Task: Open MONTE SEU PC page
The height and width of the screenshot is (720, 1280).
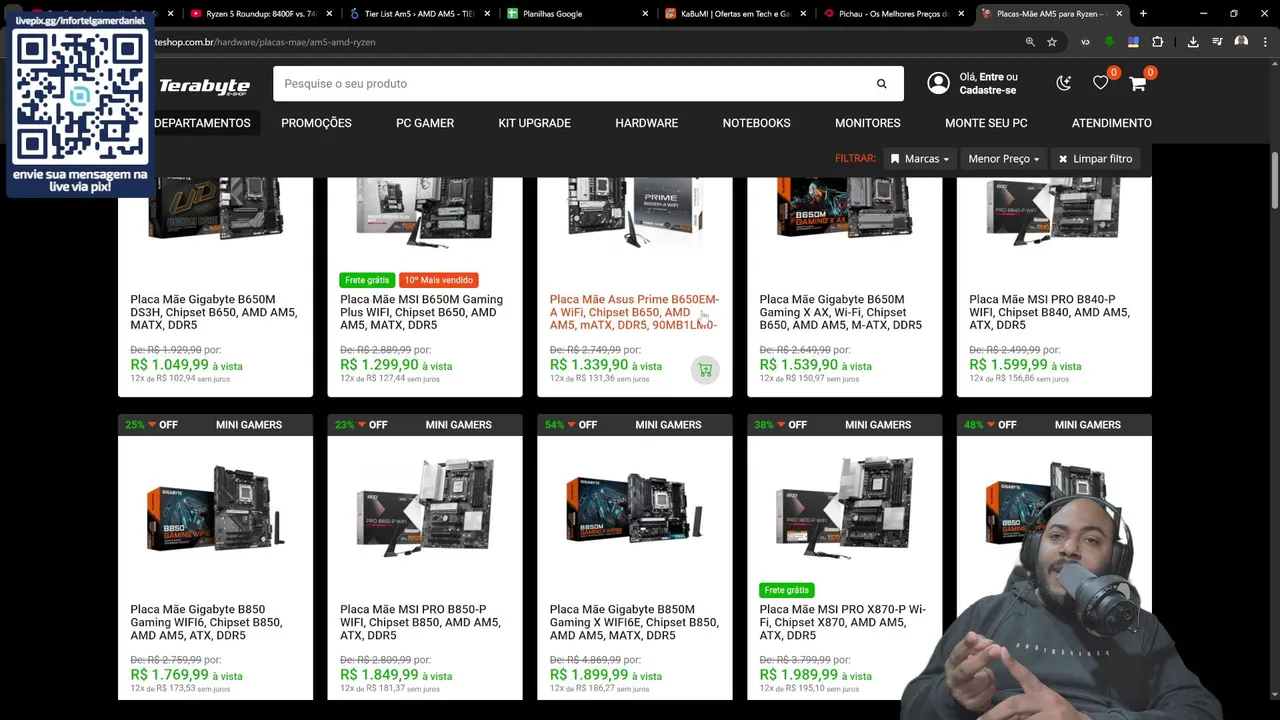Action: click(x=986, y=123)
